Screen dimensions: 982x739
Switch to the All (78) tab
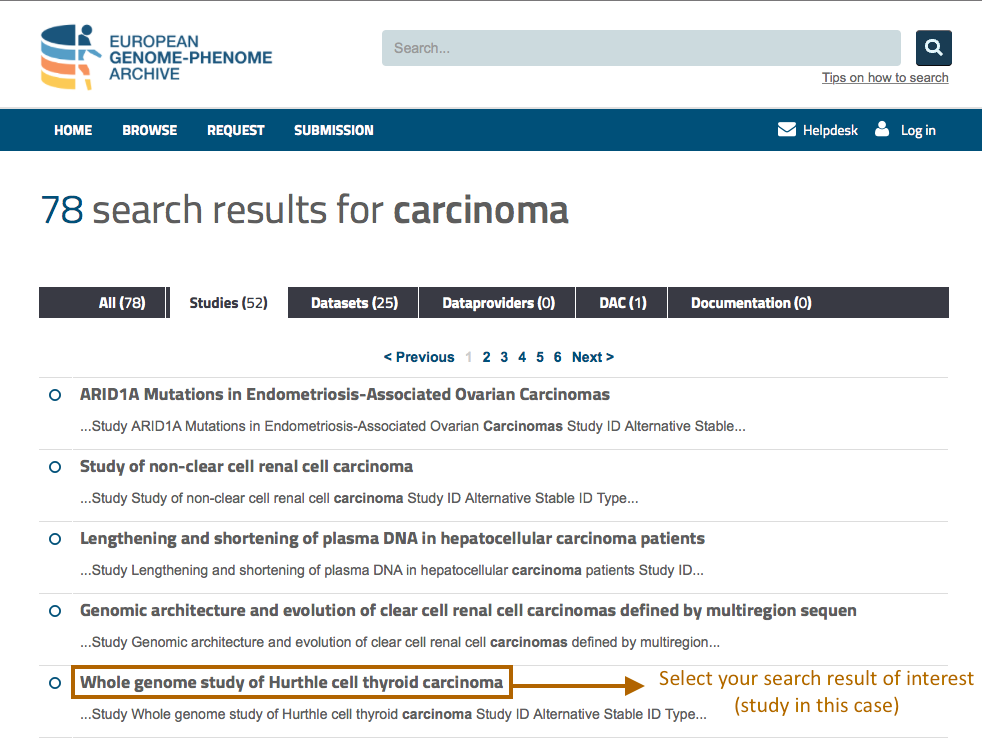(x=122, y=303)
